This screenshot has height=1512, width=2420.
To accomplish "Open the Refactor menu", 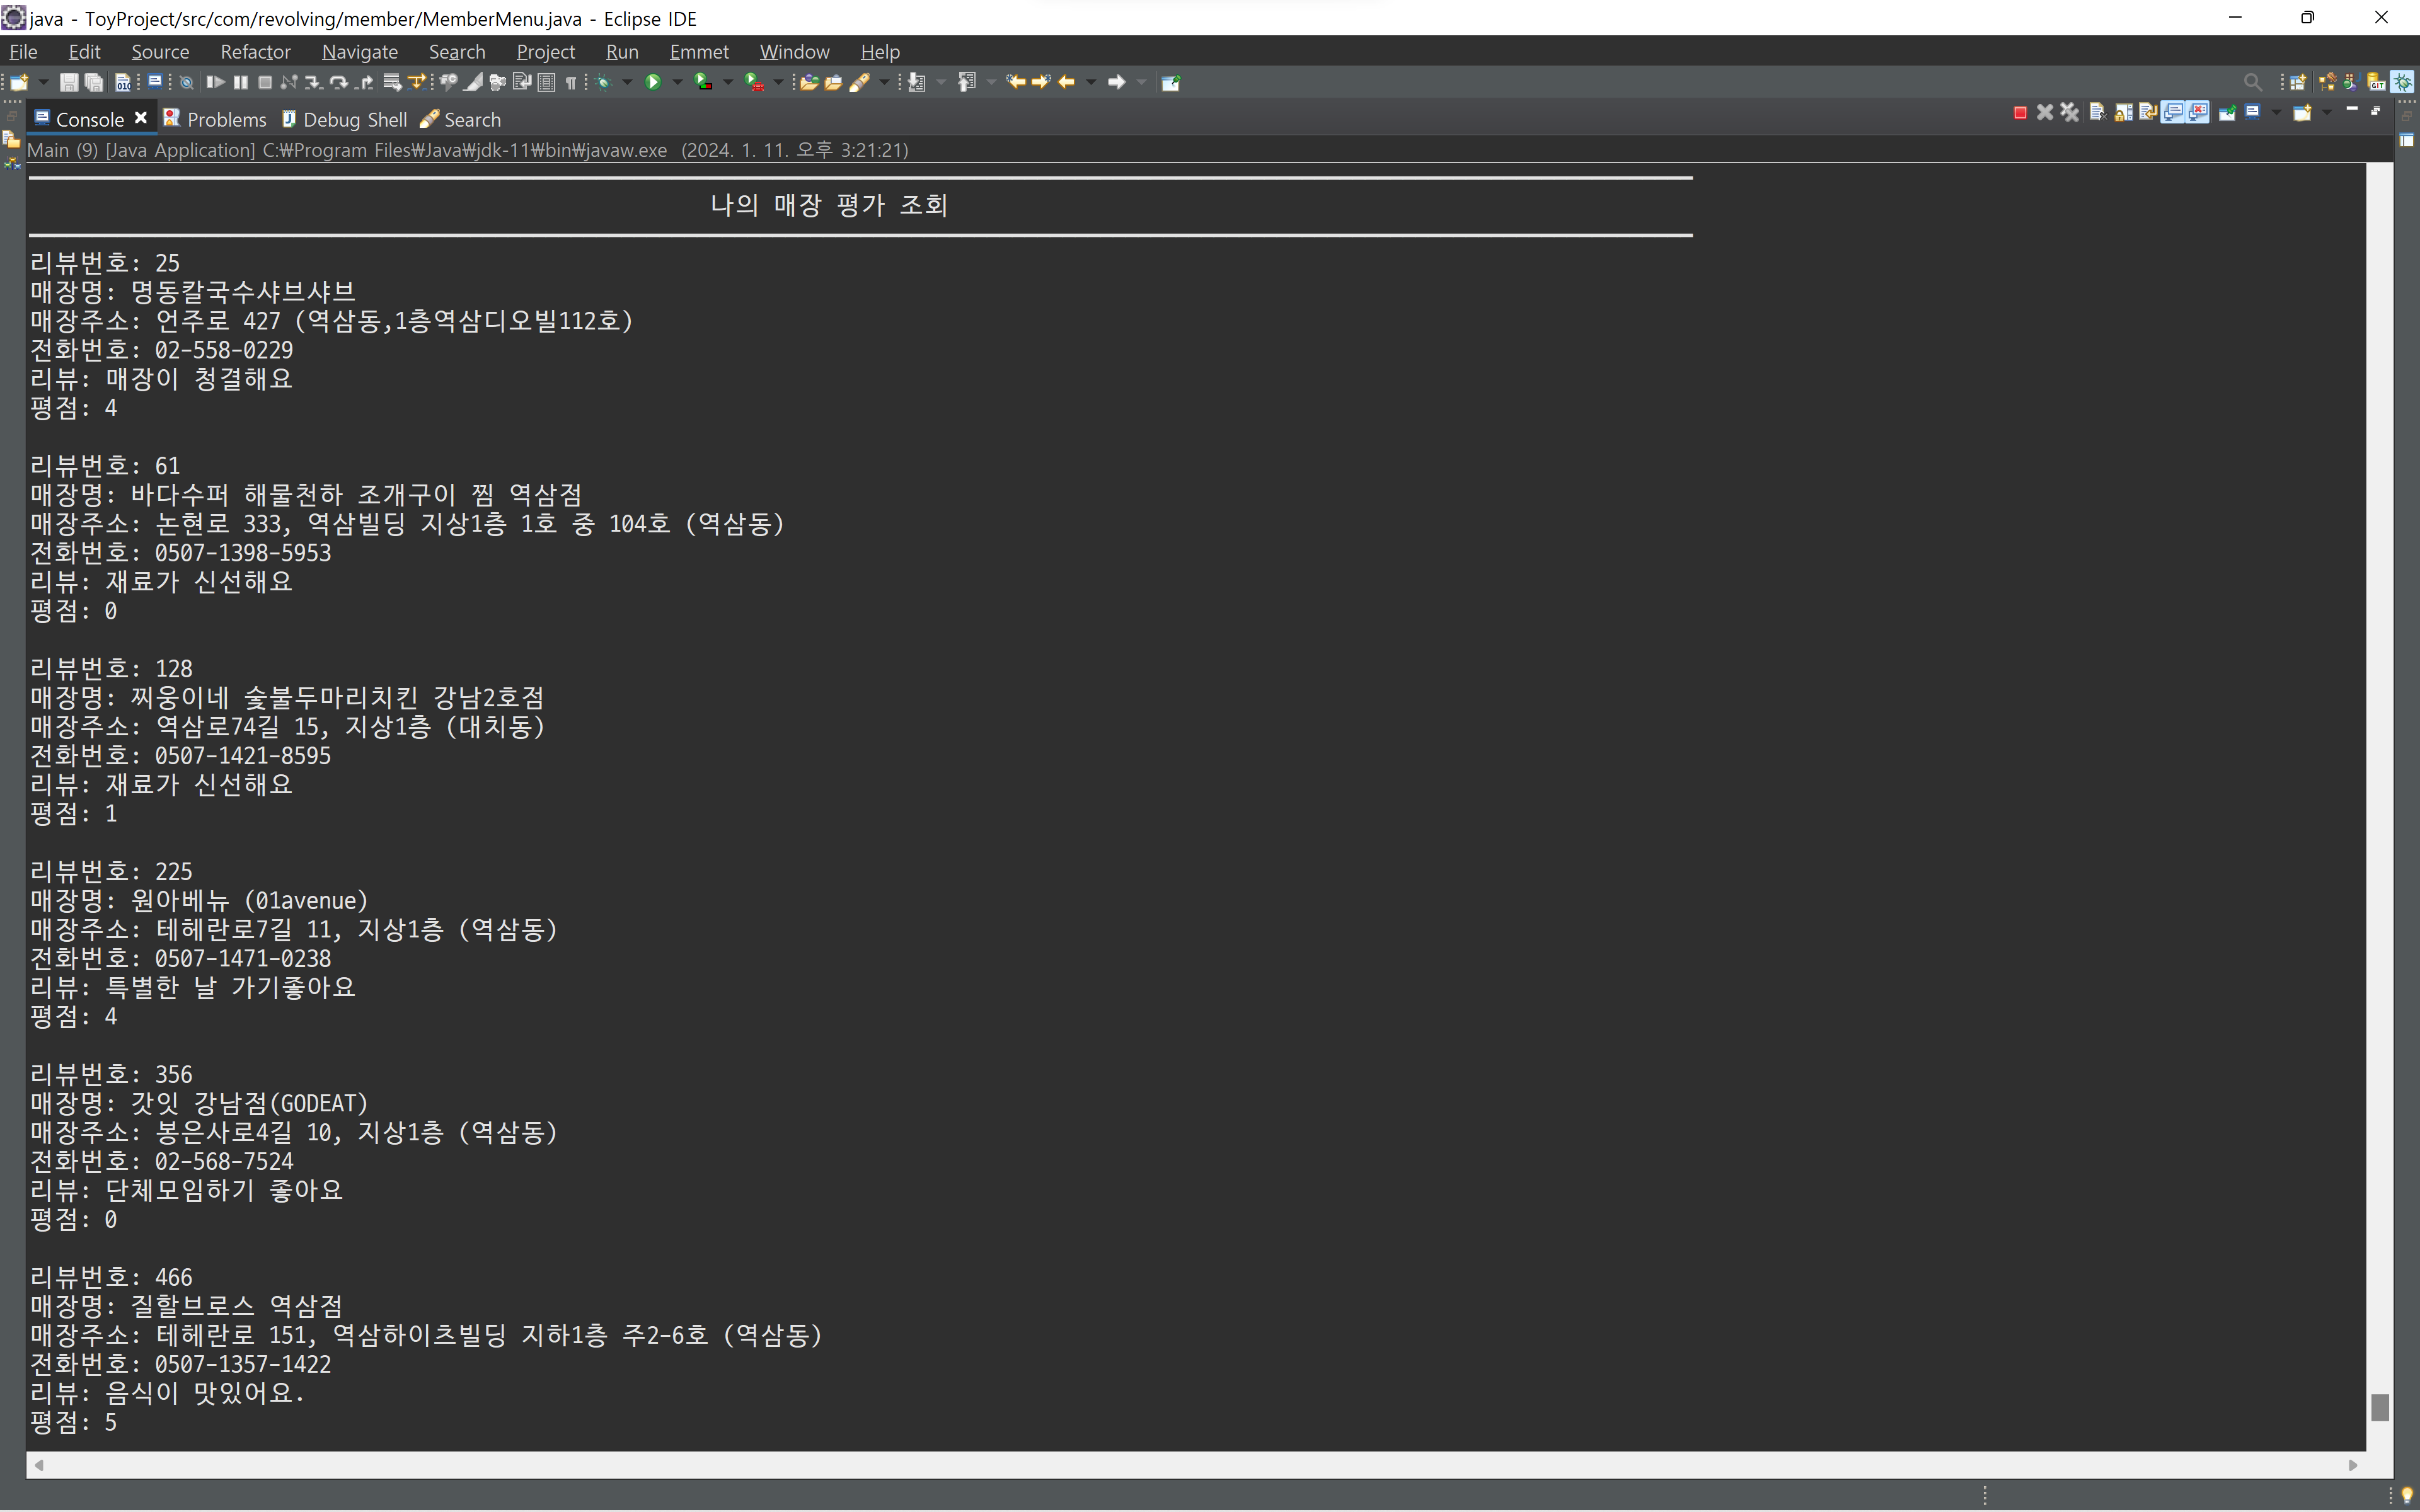I will [255, 51].
